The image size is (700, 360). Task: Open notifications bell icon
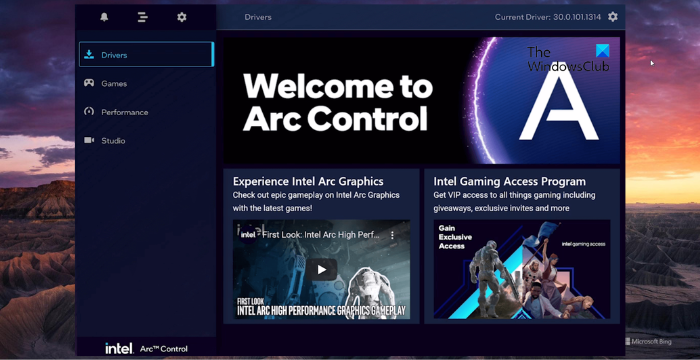(104, 17)
